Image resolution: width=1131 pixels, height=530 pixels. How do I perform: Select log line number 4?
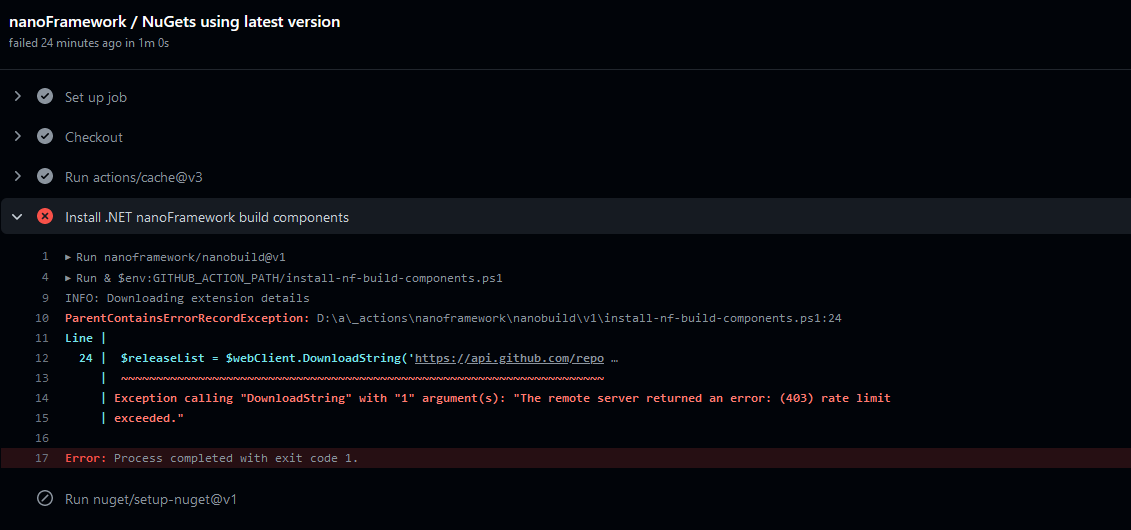coord(45,278)
